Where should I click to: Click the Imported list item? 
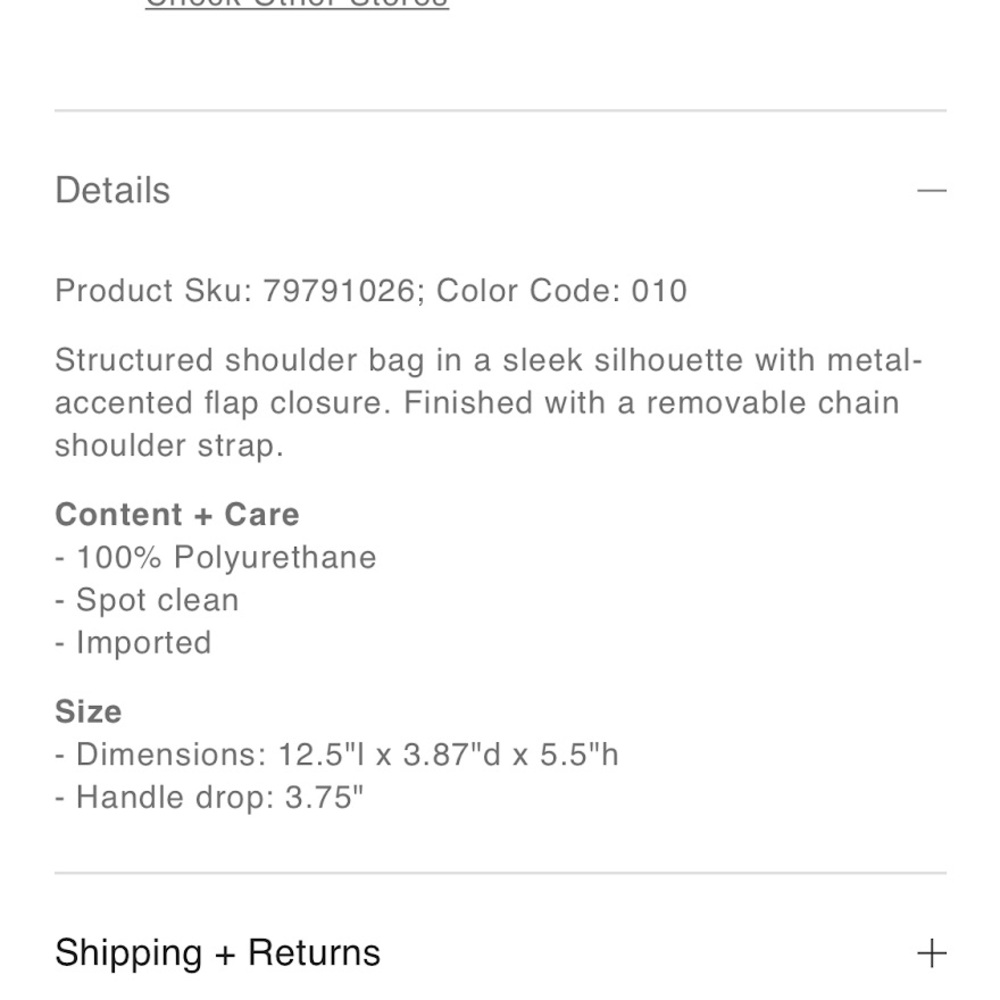click(x=133, y=642)
